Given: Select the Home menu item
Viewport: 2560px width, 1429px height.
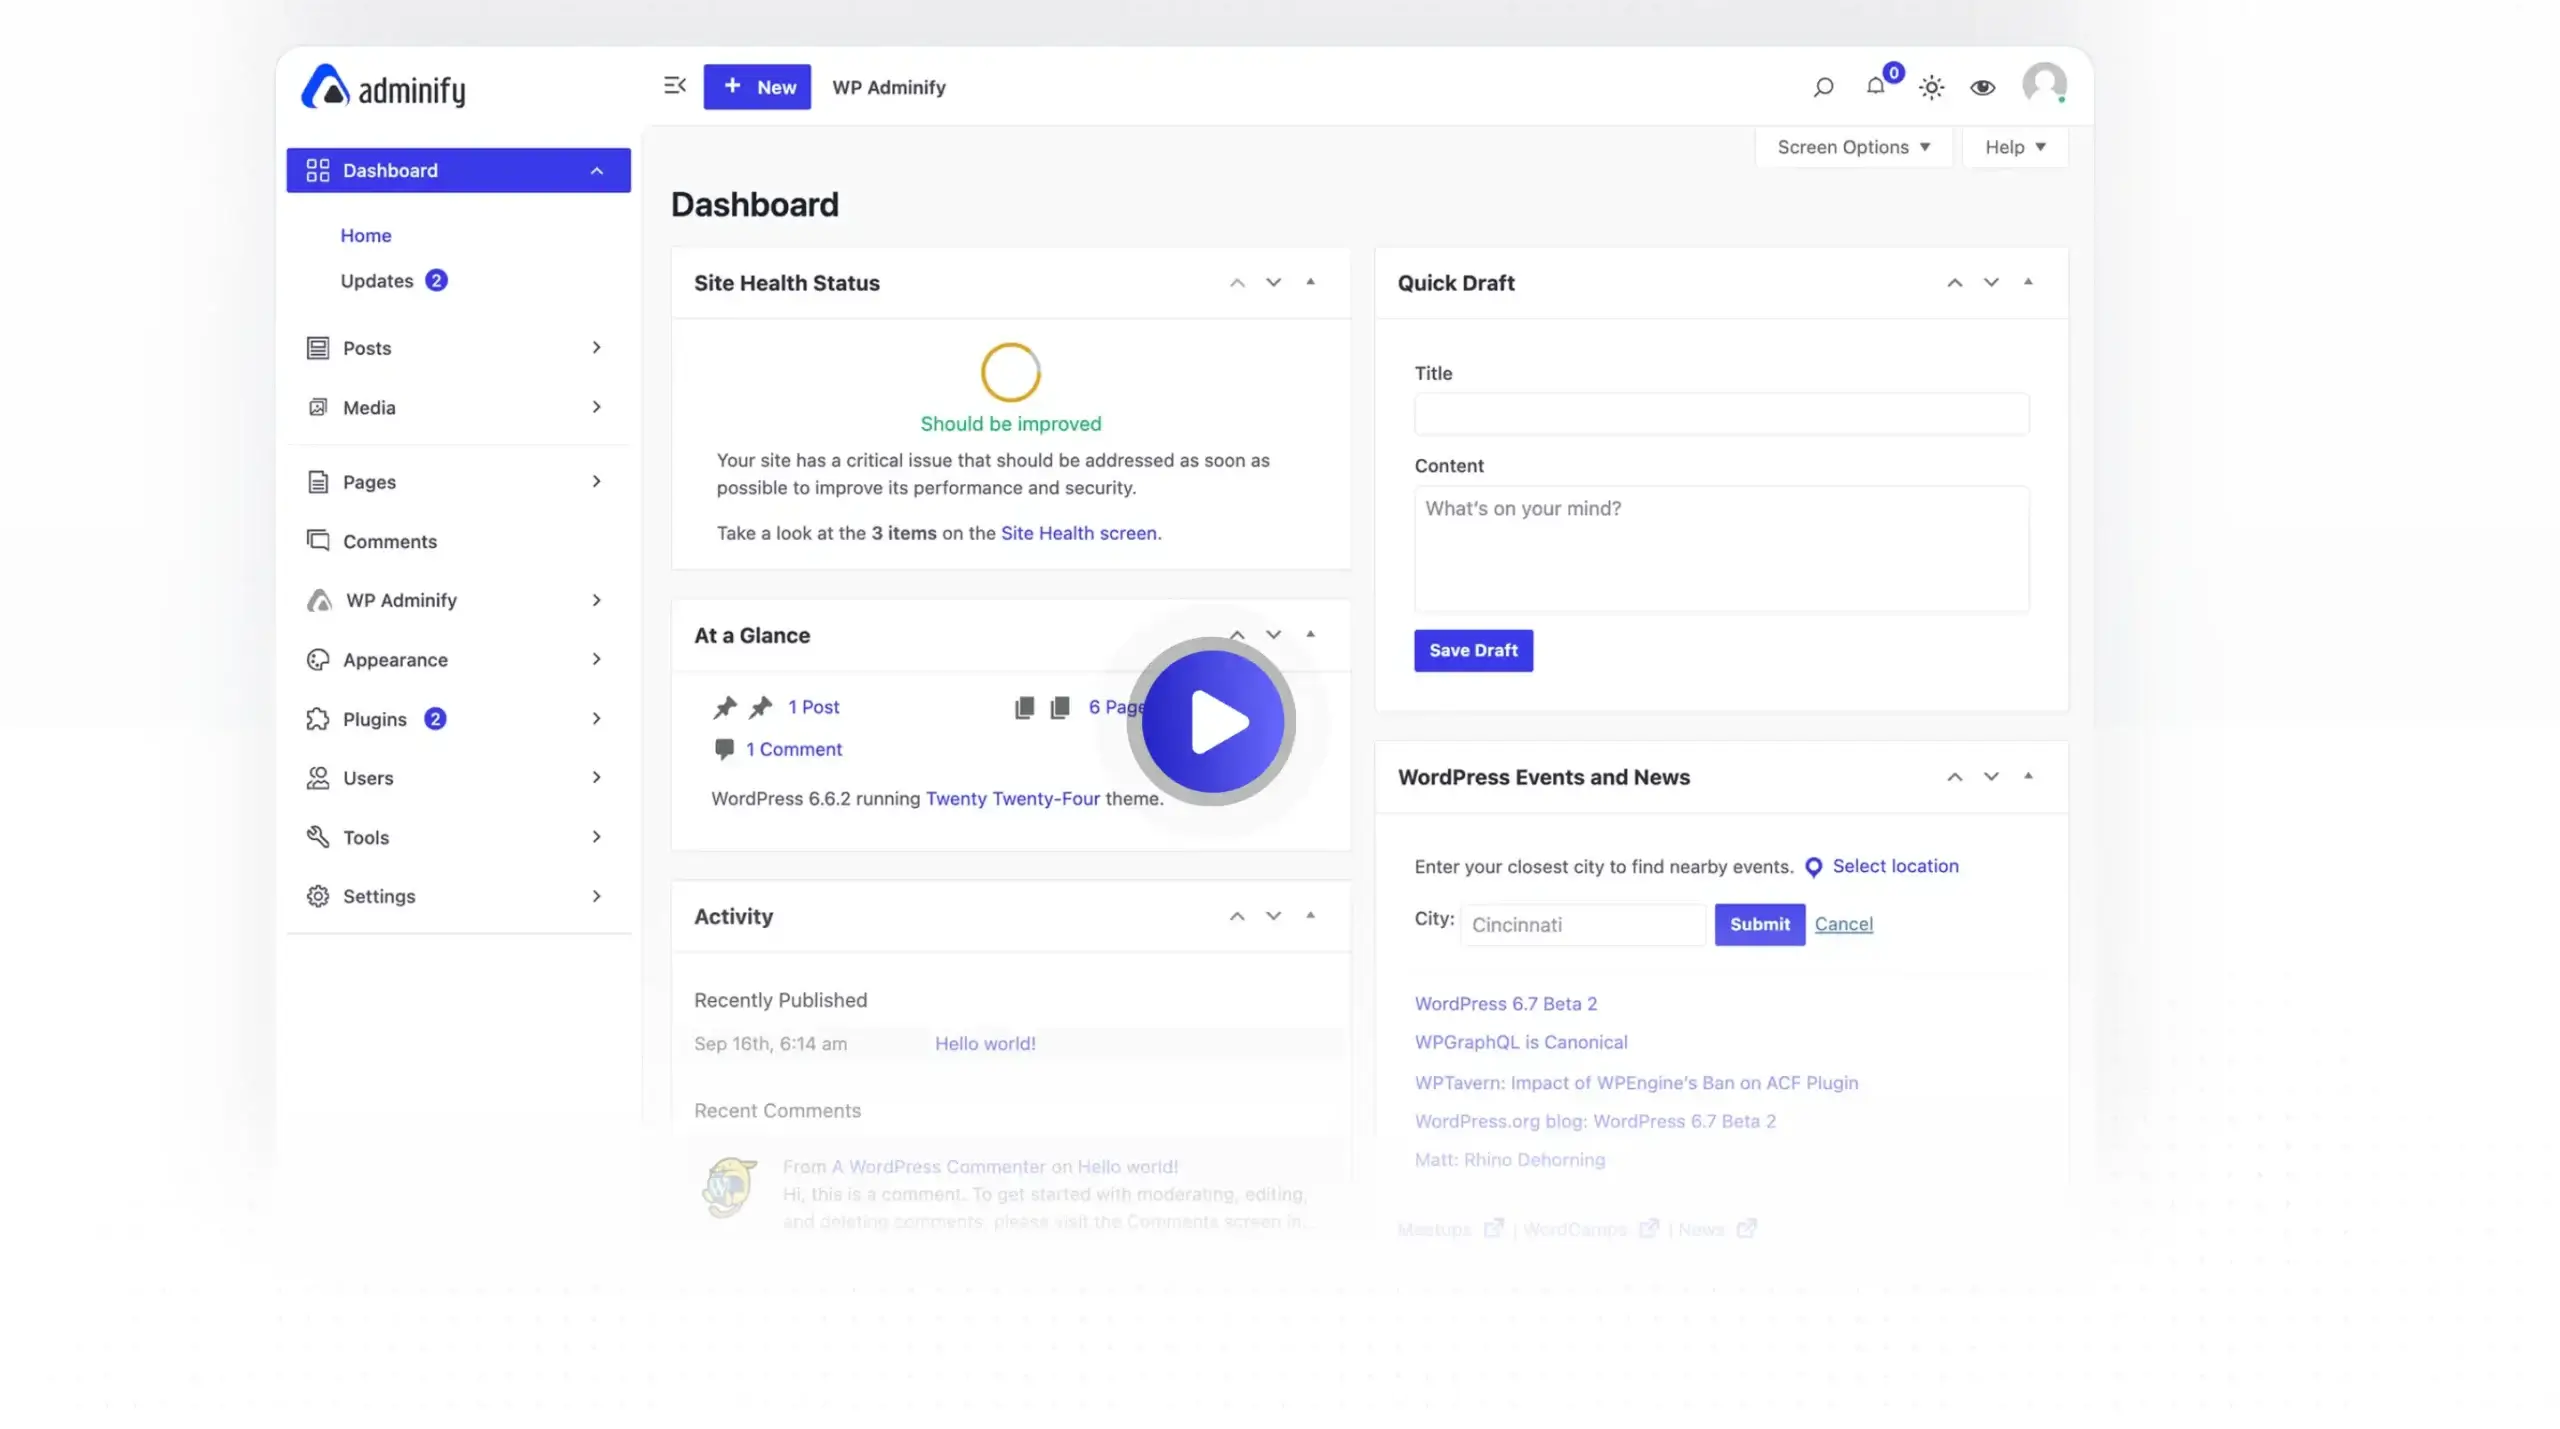Looking at the screenshot, I should [x=366, y=234].
